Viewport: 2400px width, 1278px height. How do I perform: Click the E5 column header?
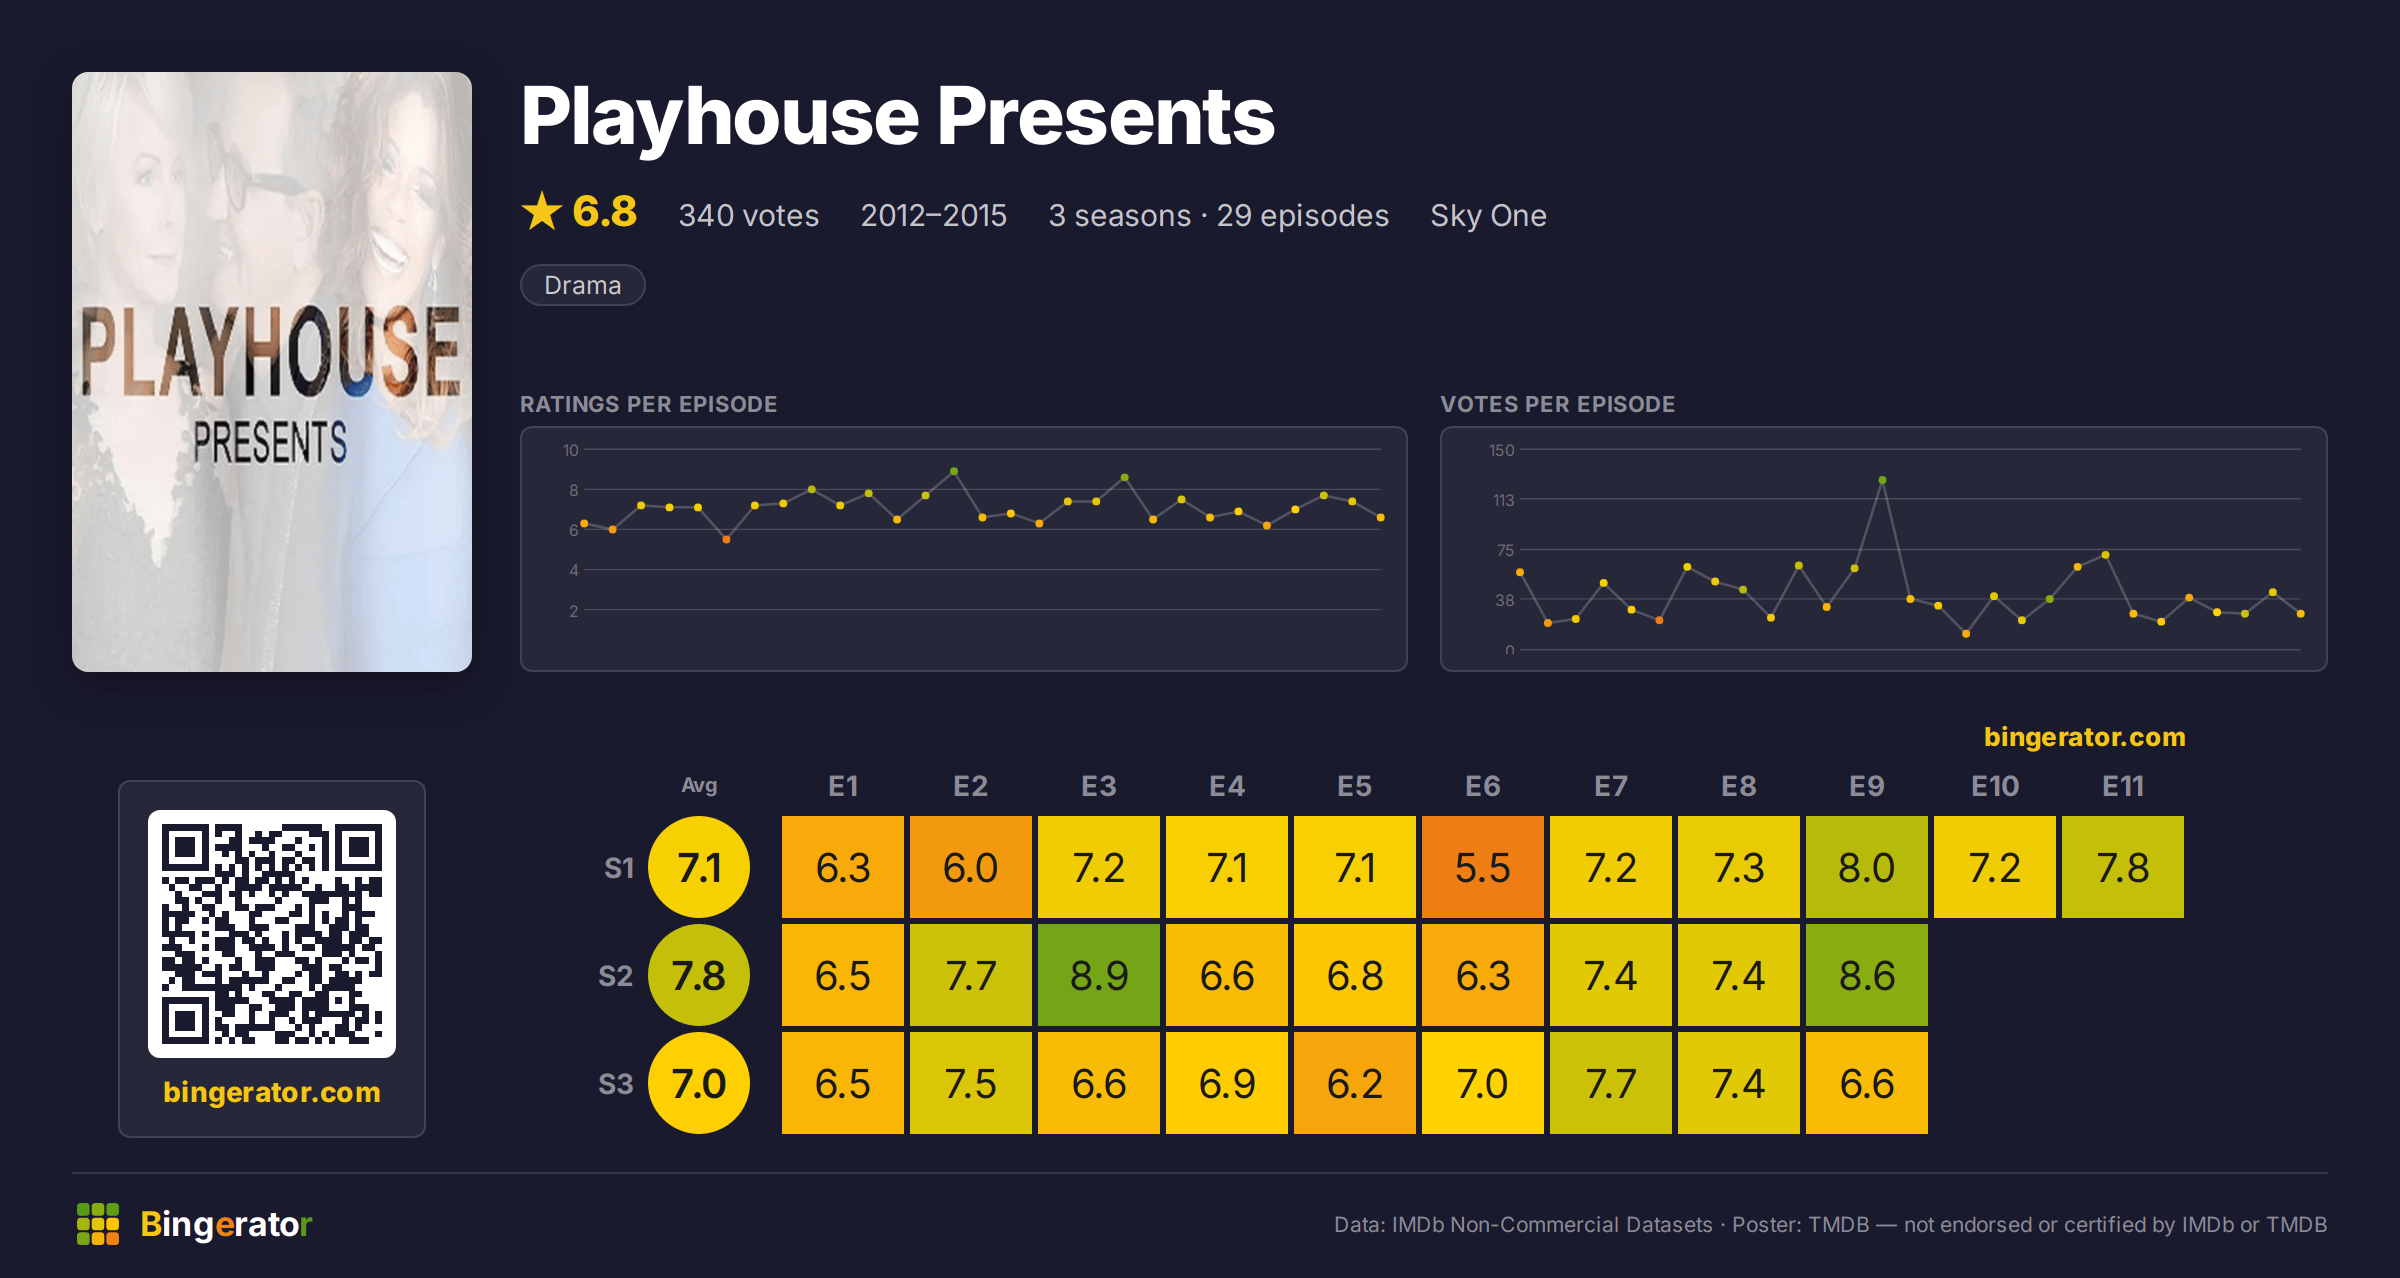[1355, 786]
